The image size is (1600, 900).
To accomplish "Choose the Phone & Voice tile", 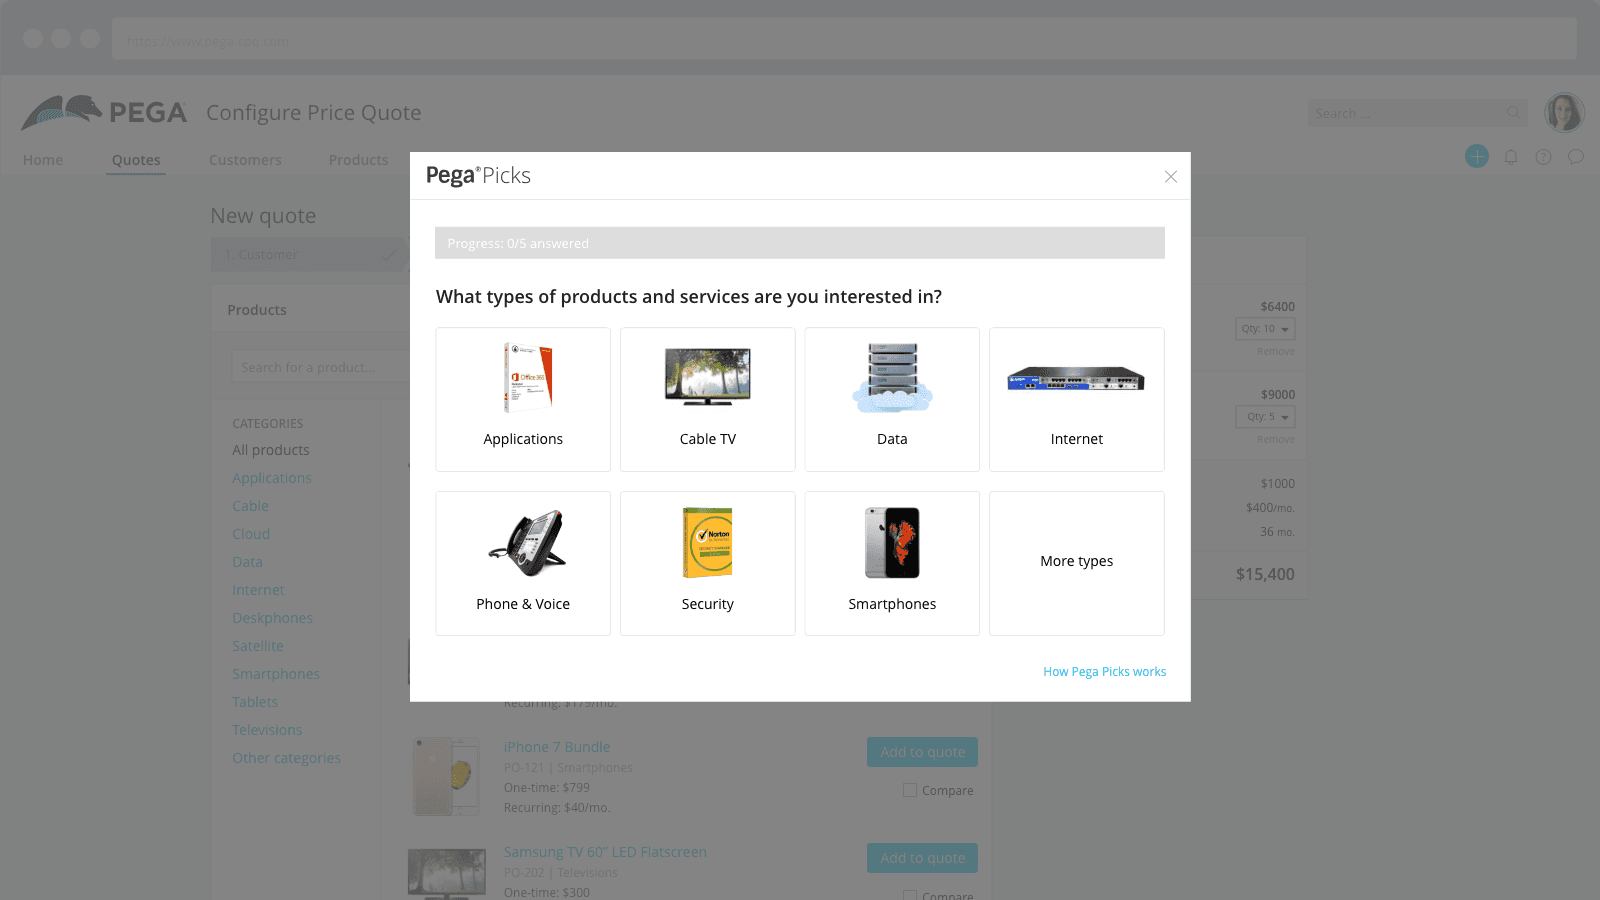I will [523, 563].
